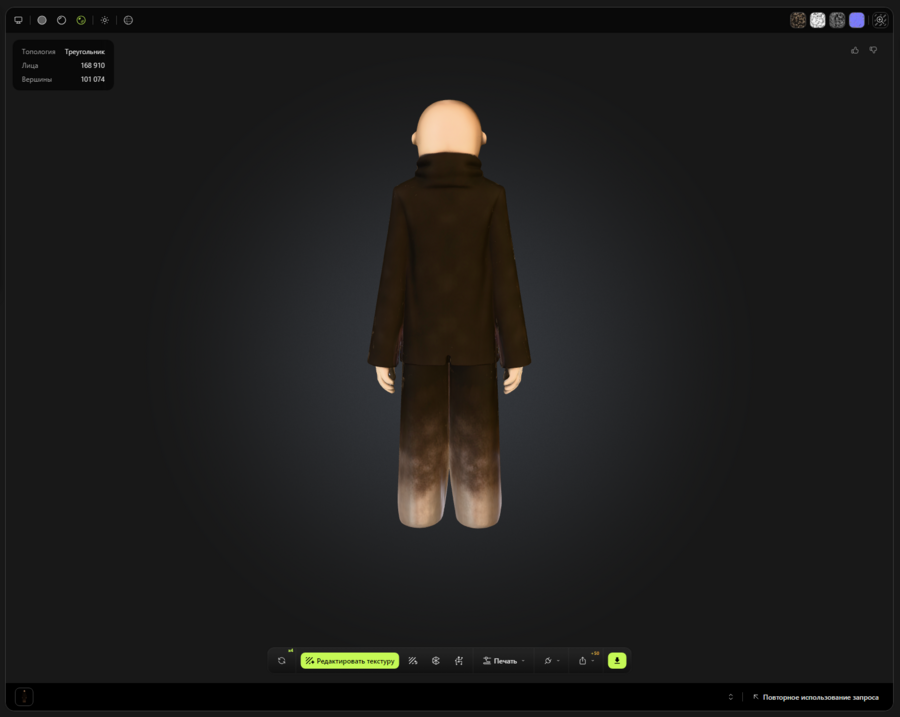Click the remesh cube icon
900x717 pixels.
point(436,661)
